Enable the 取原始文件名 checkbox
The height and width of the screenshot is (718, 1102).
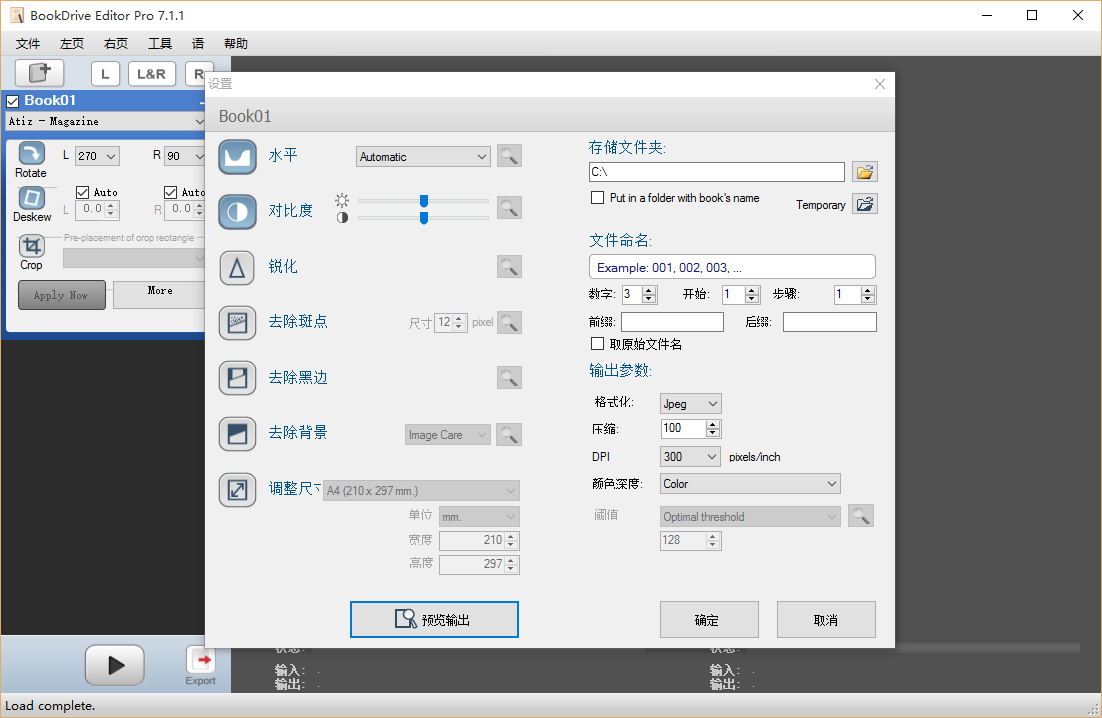point(598,344)
